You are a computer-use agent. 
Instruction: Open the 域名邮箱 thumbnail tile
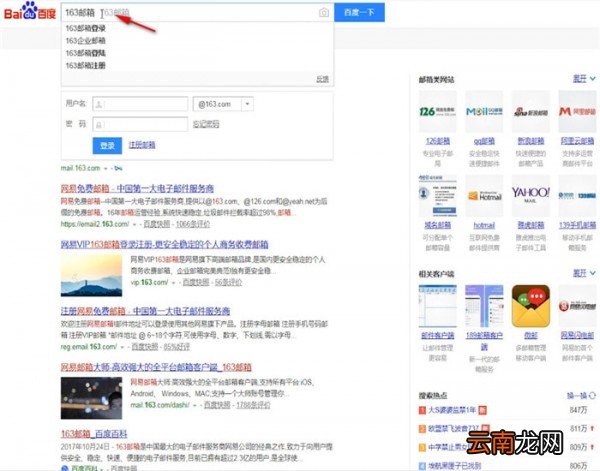click(437, 196)
